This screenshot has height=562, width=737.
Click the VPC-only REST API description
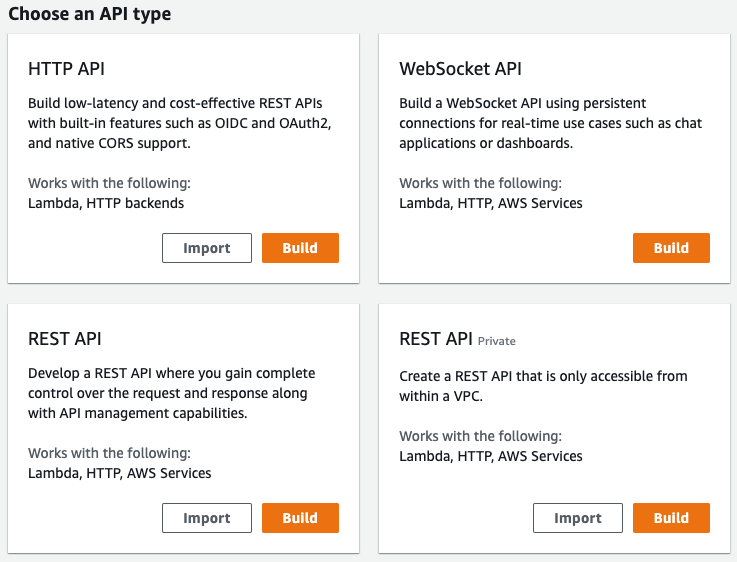543,385
